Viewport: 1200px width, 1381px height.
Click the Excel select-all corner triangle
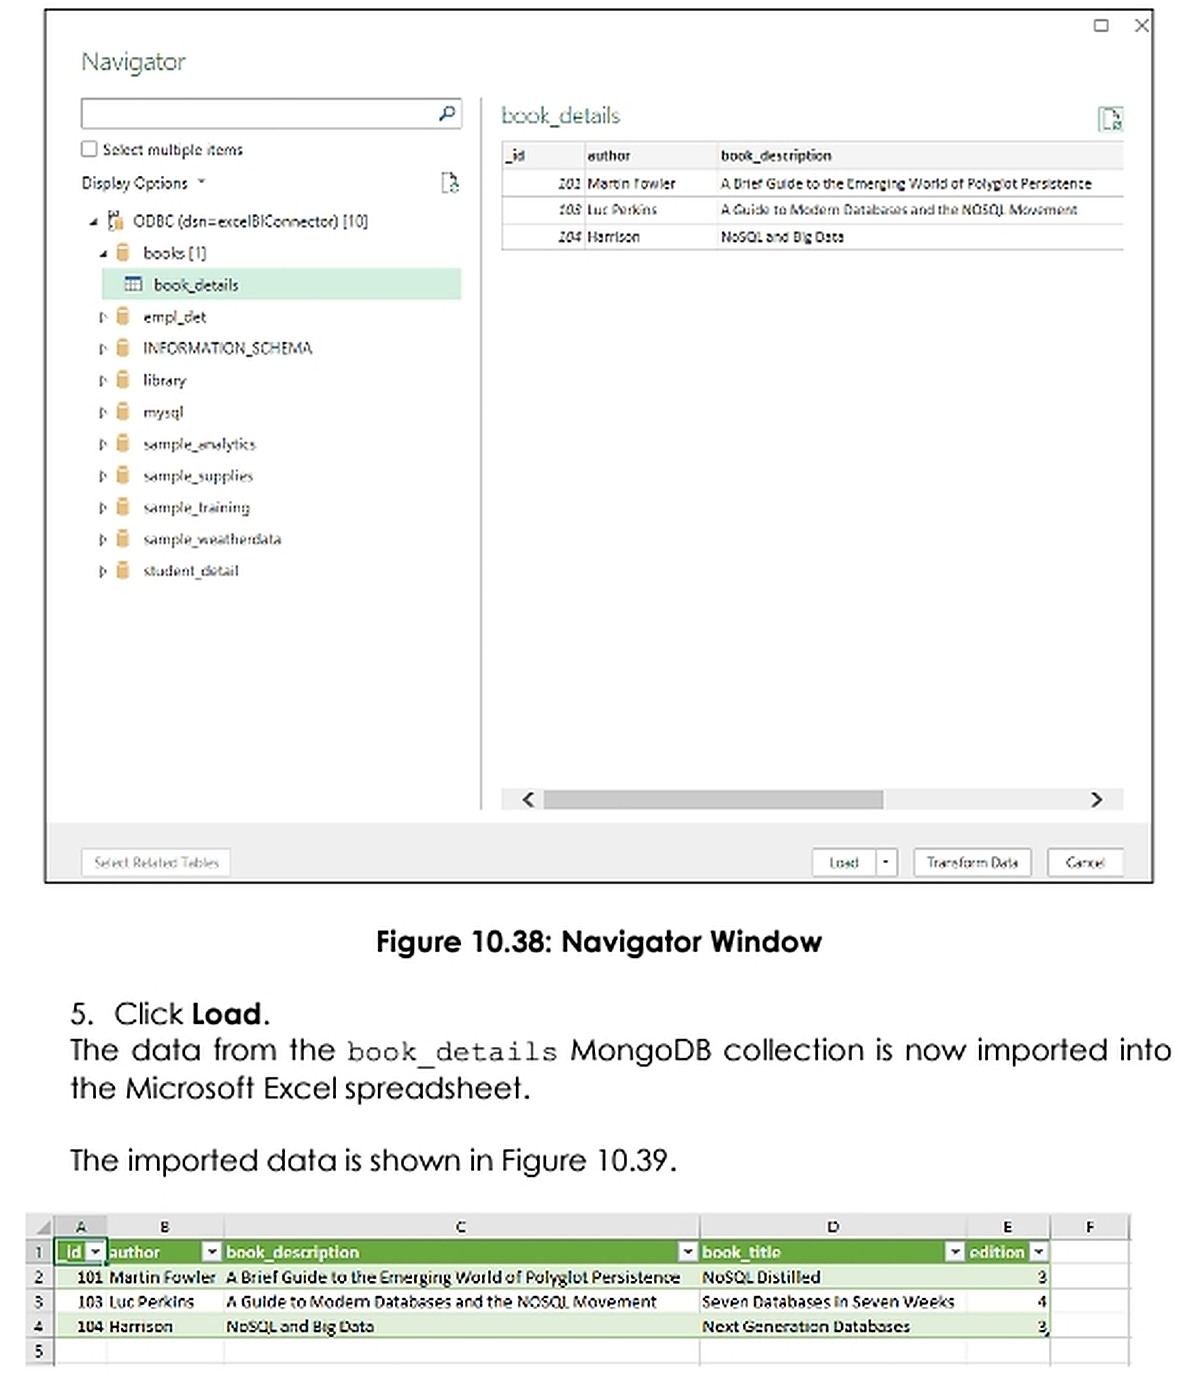(x=42, y=1227)
